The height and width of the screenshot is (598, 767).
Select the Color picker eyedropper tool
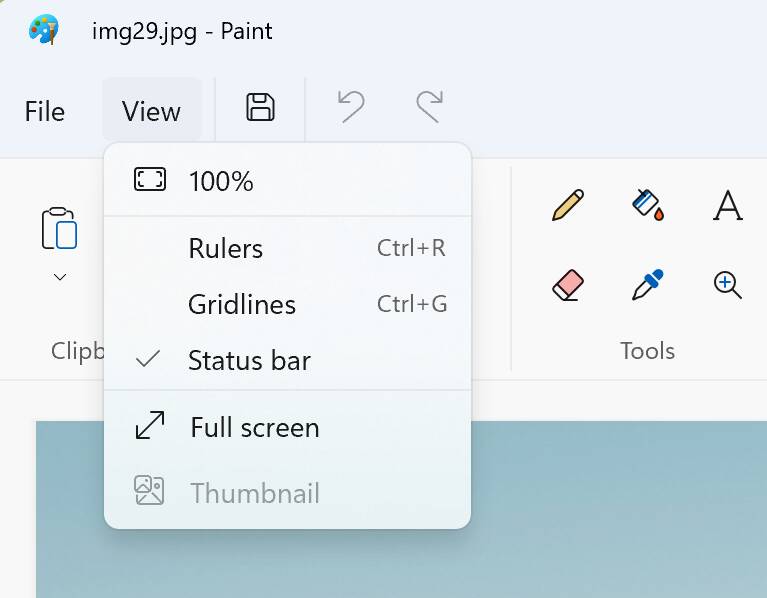648,286
